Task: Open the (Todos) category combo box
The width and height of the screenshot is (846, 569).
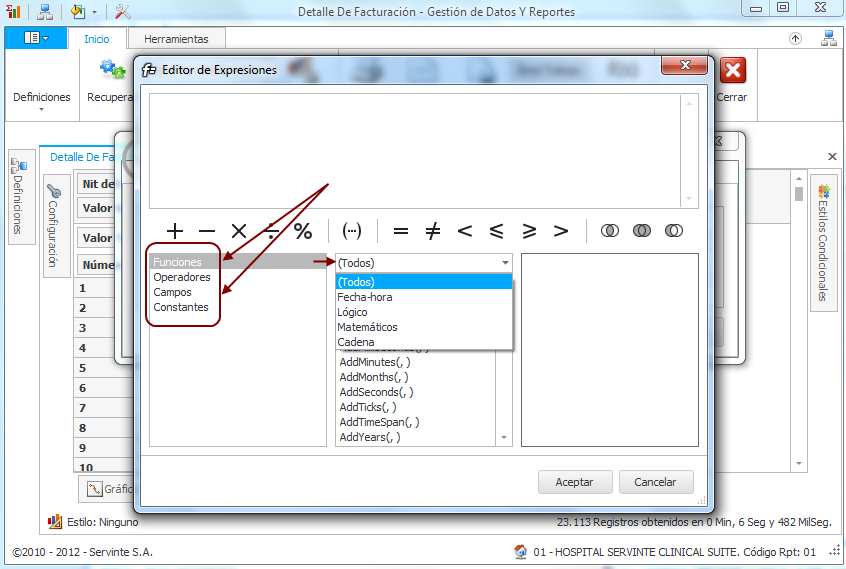Action: pos(423,263)
